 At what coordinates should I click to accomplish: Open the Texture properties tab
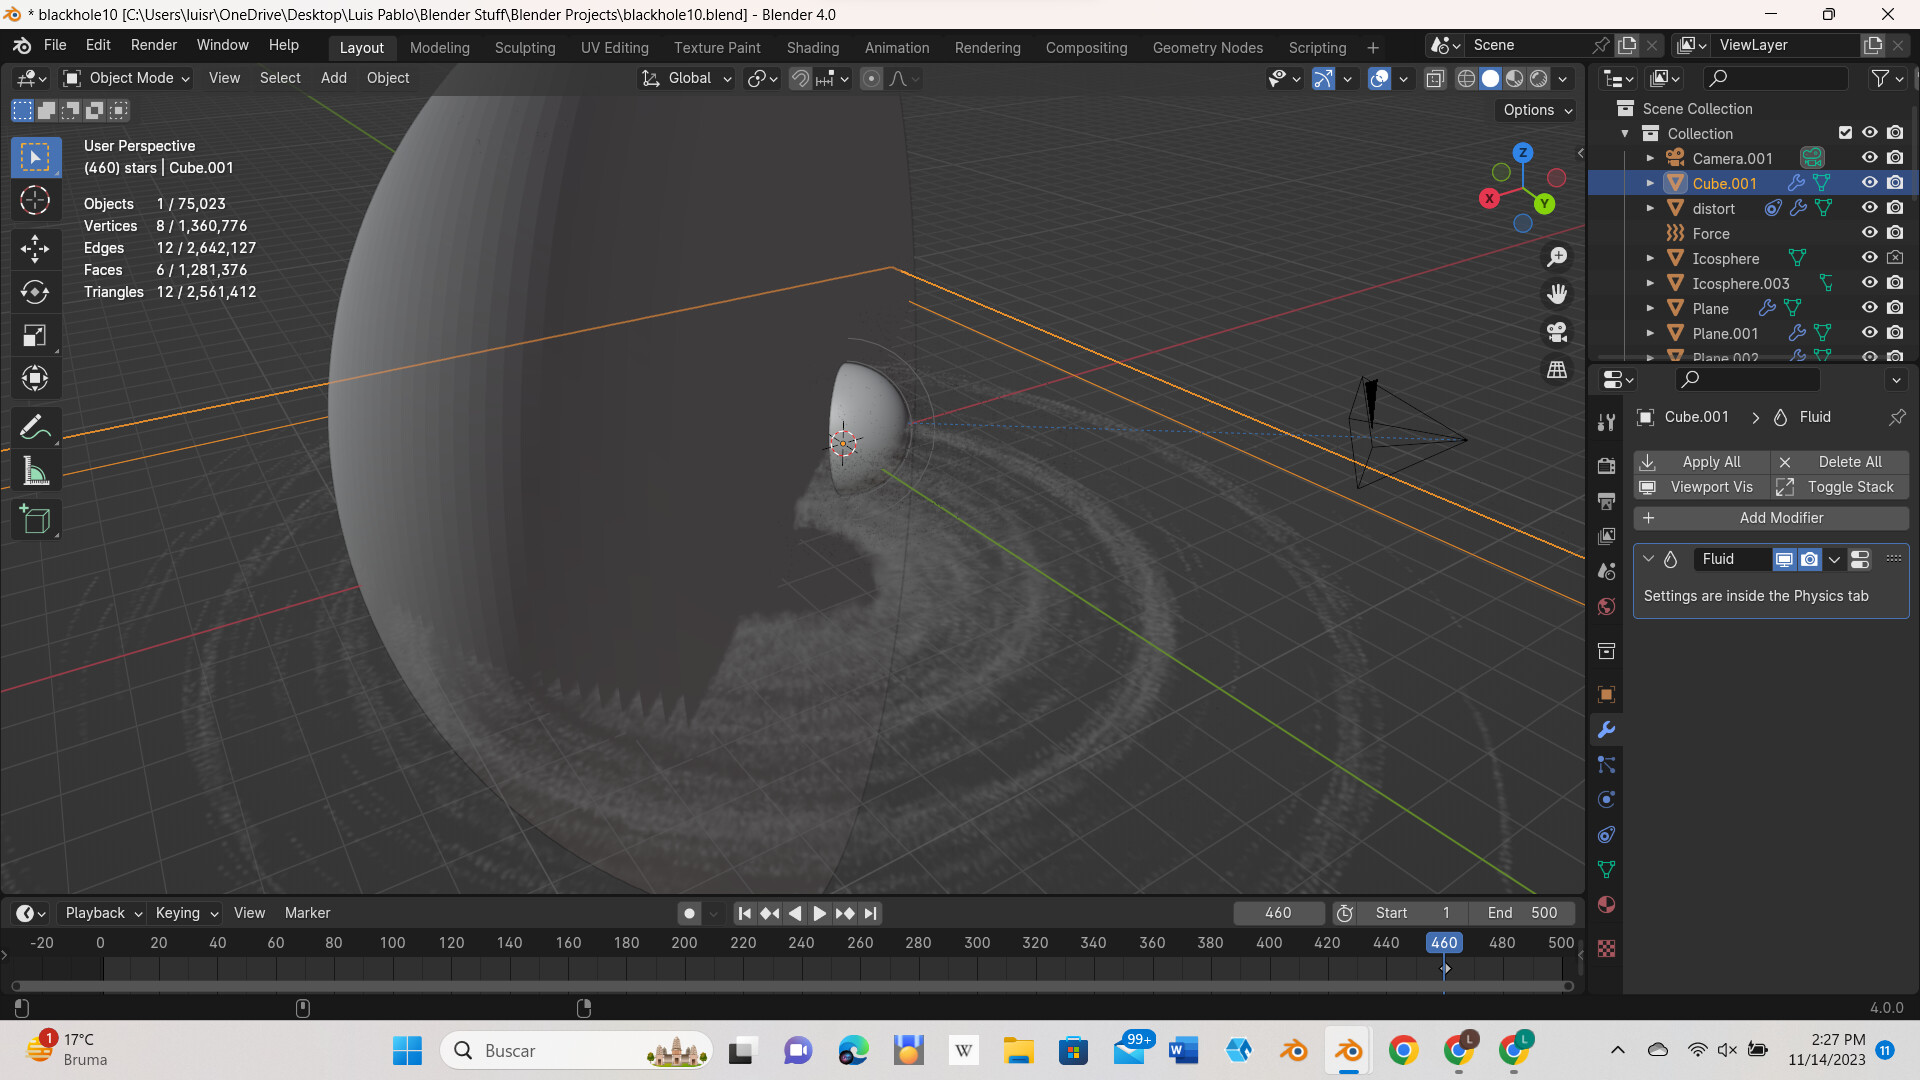(1606, 948)
